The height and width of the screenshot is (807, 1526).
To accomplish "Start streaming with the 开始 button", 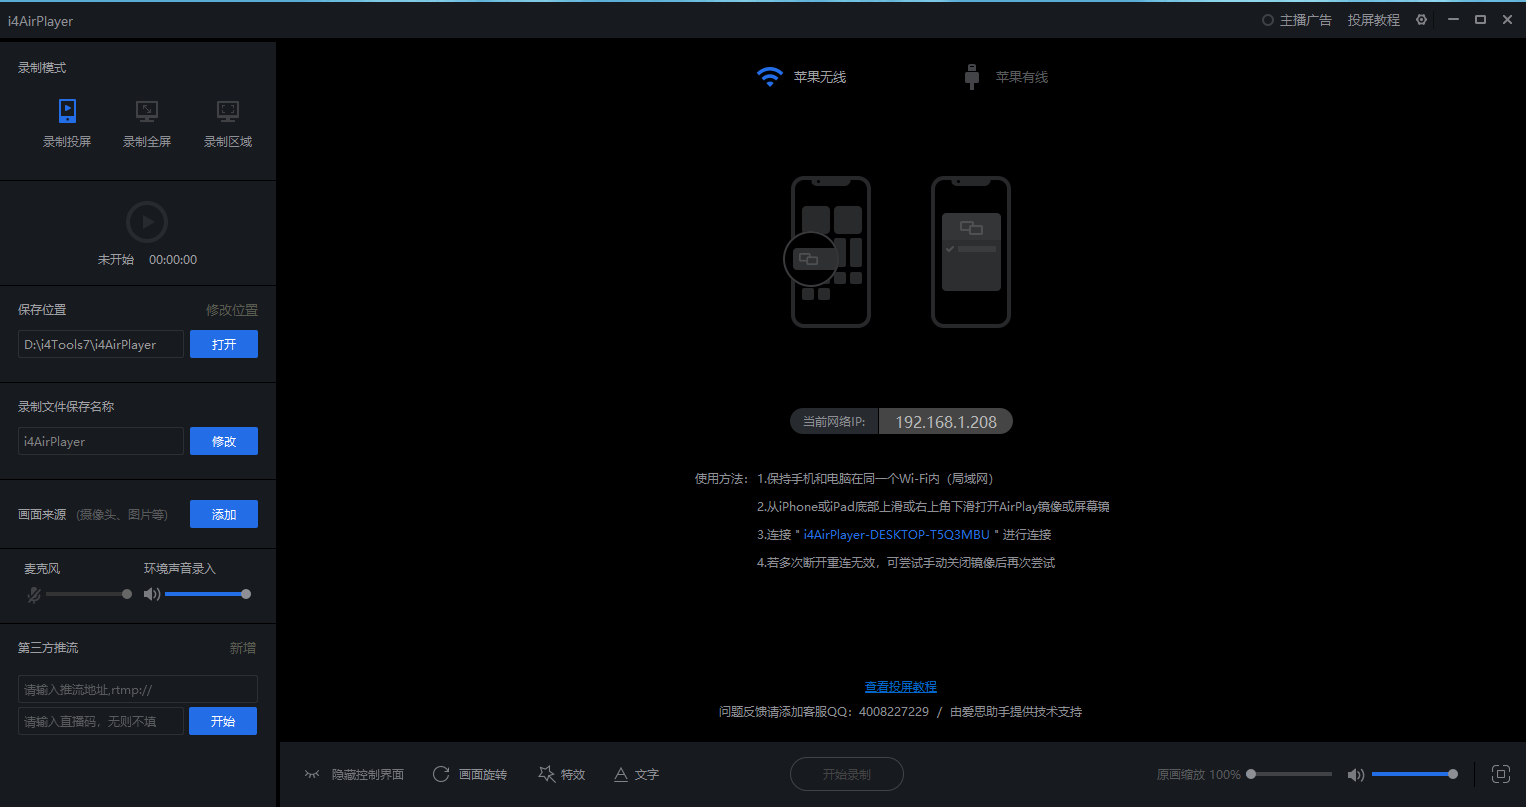I will (x=223, y=721).
